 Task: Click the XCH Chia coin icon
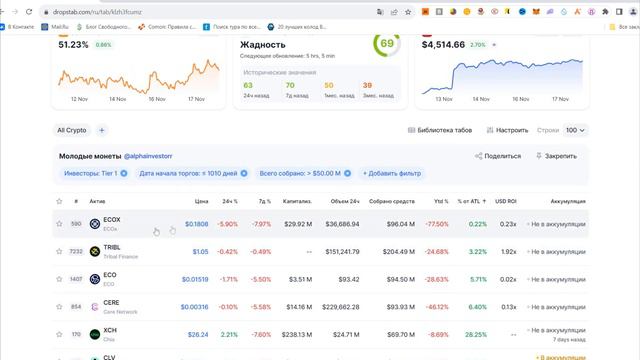pyautogui.click(x=95, y=334)
